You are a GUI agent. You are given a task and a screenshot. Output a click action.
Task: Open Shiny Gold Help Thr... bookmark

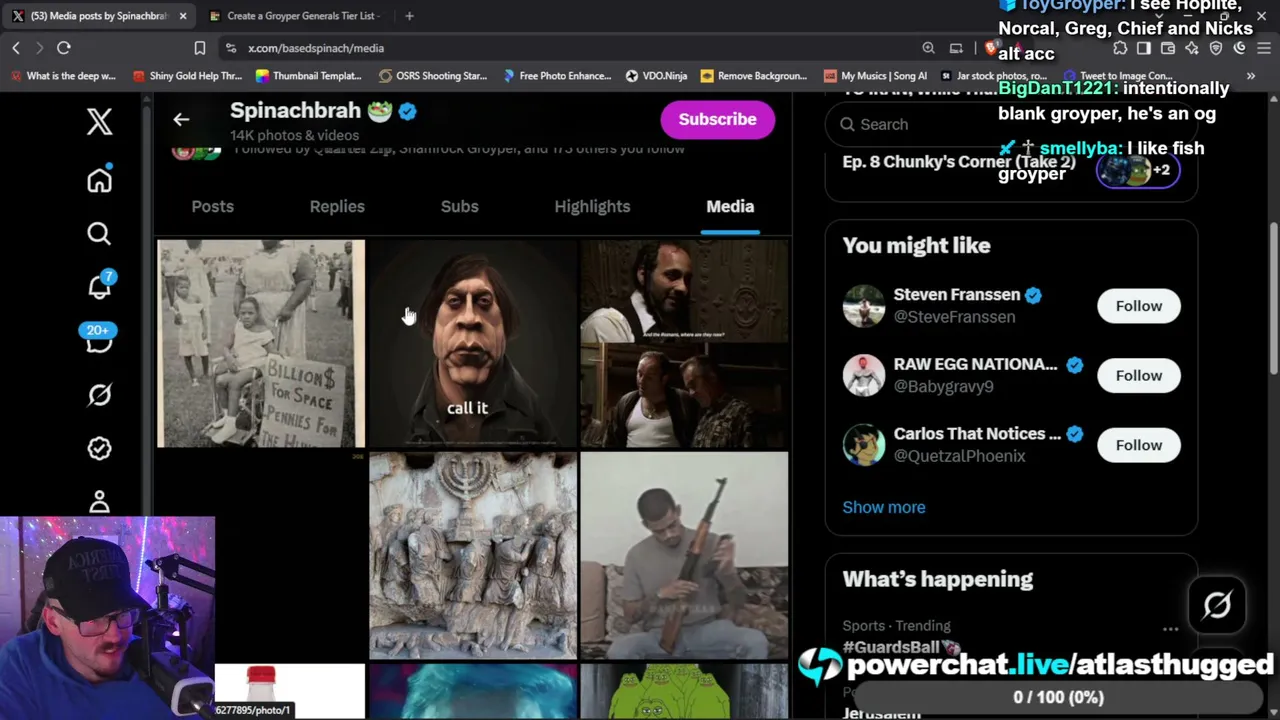tap(187, 76)
